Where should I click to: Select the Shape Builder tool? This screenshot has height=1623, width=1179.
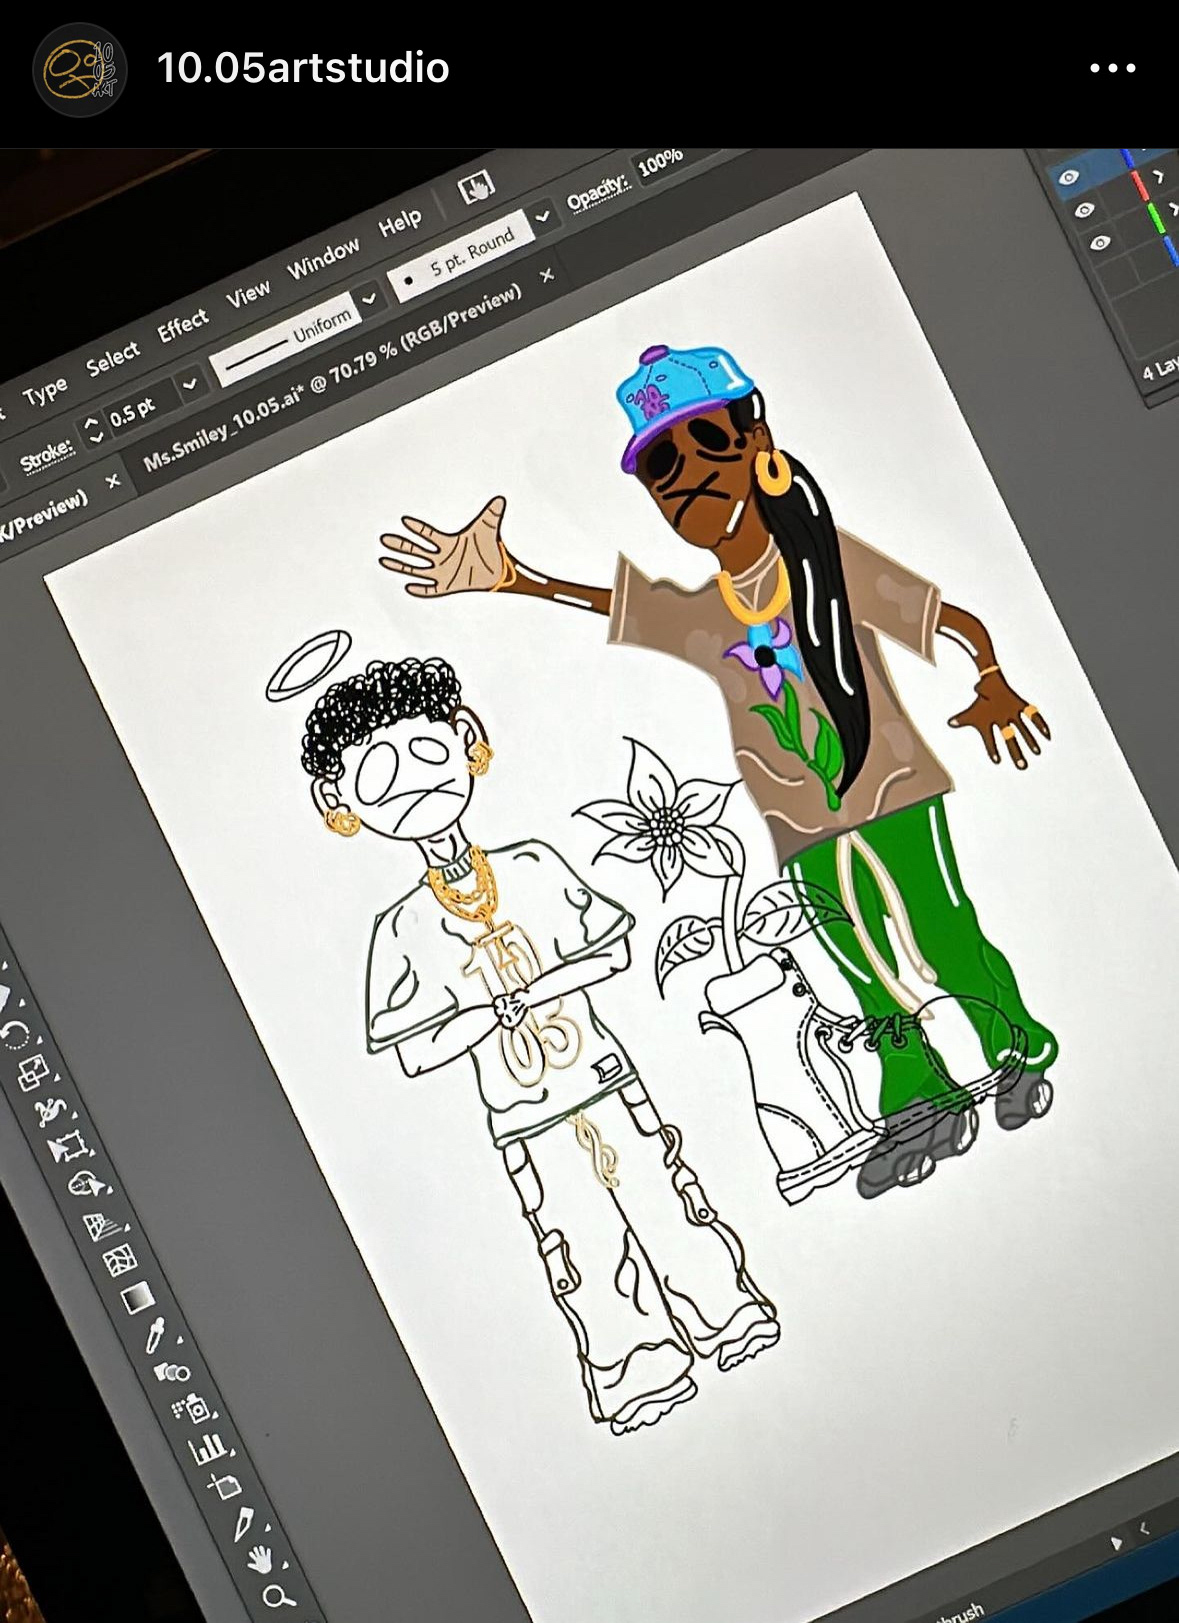click(87, 1186)
